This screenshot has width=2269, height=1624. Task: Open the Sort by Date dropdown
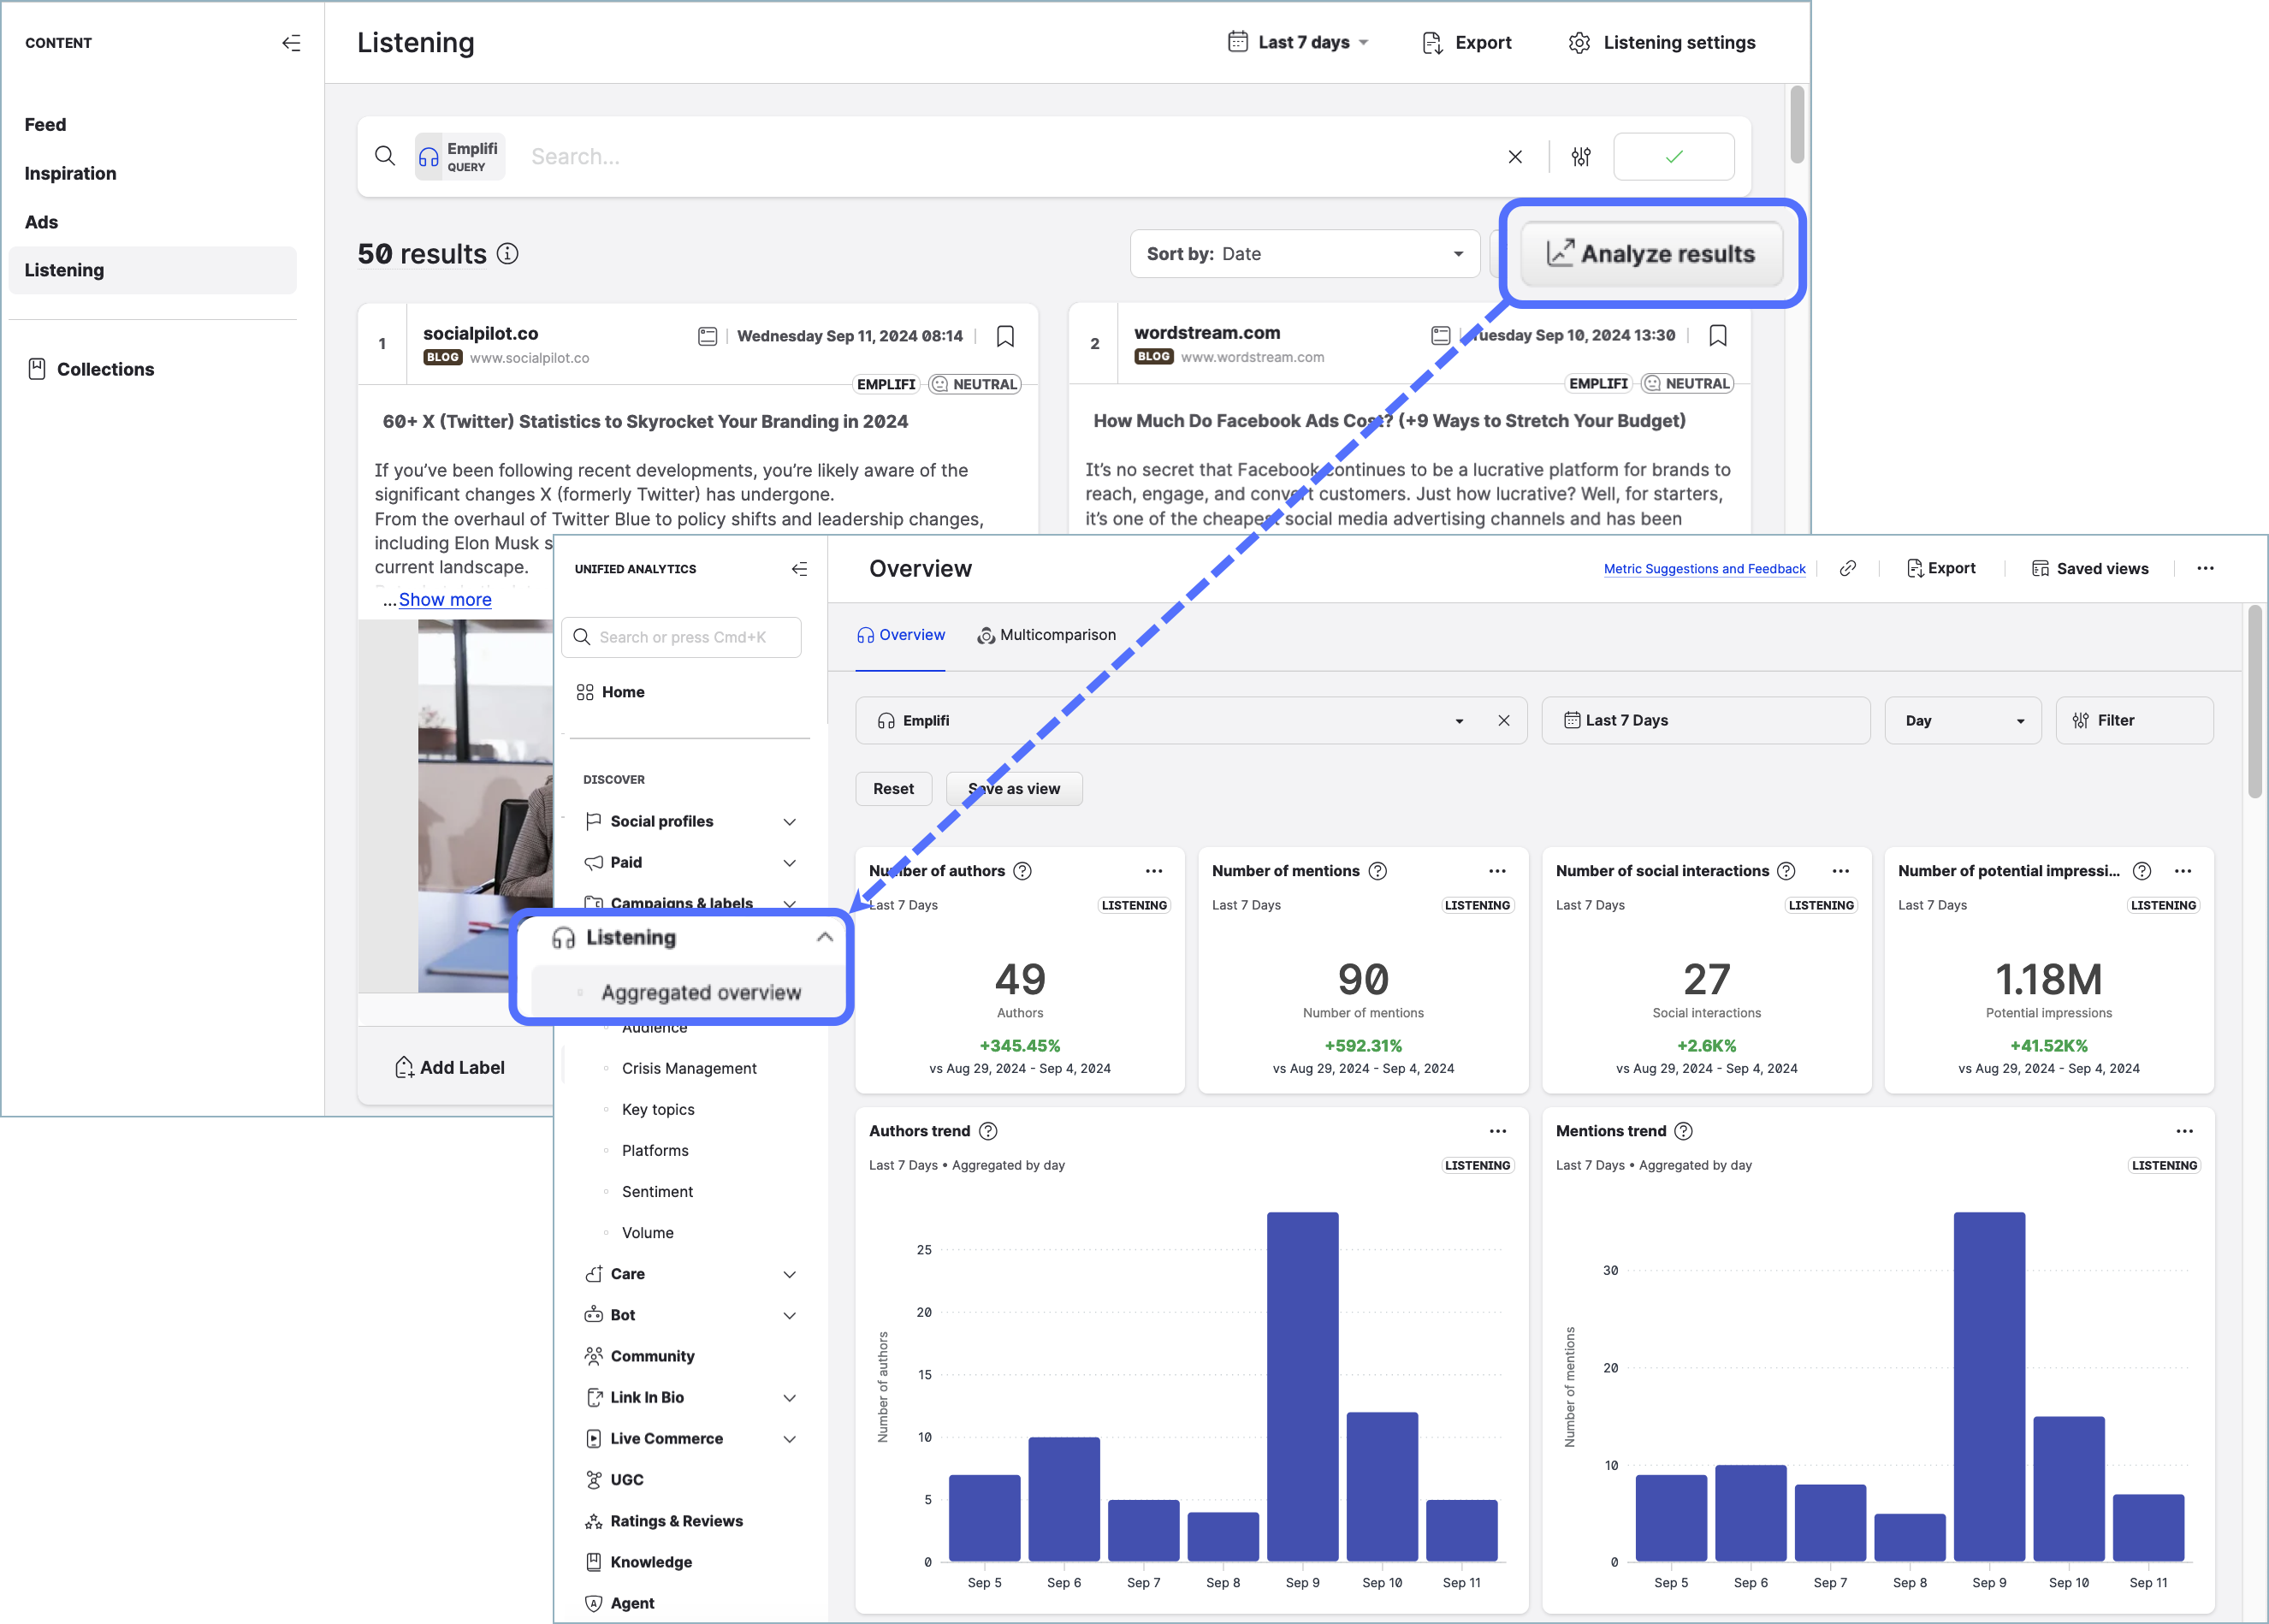pyautogui.click(x=1304, y=254)
